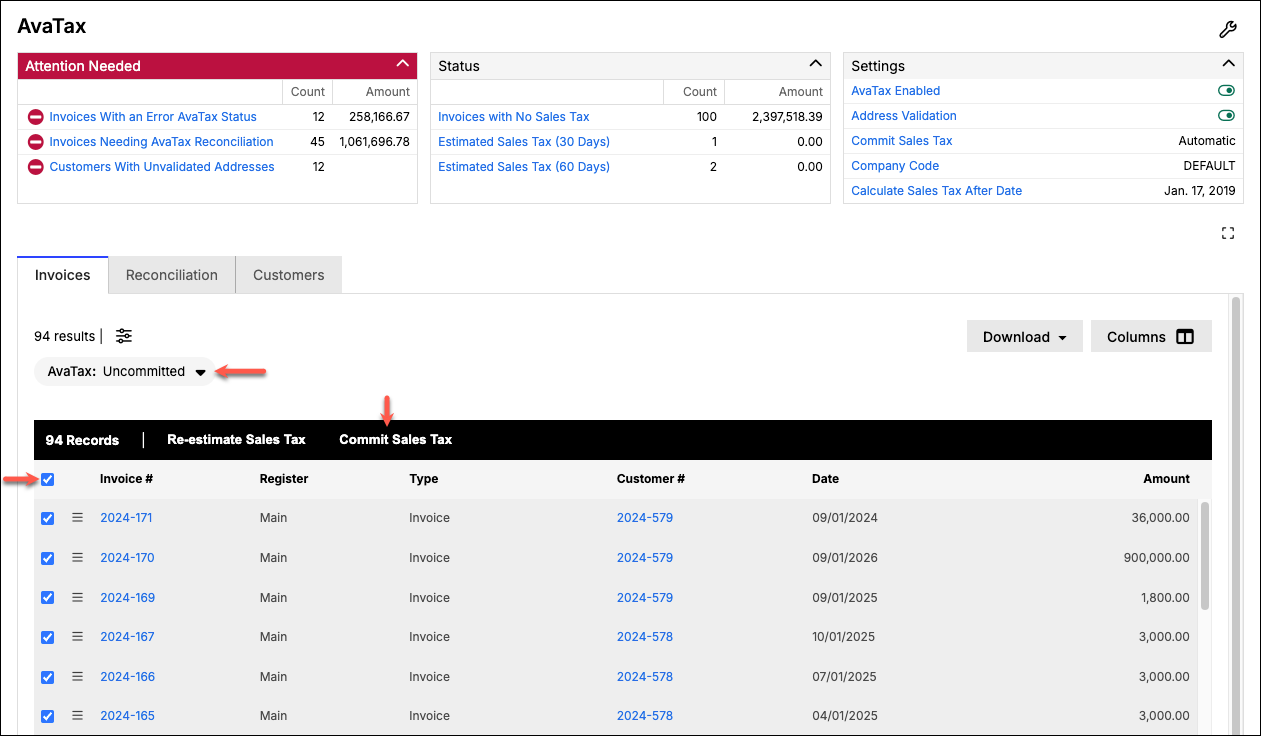Open row menu icon for invoice 2024-167
Viewport: 1261px width, 736px height.
click(77, 637)
